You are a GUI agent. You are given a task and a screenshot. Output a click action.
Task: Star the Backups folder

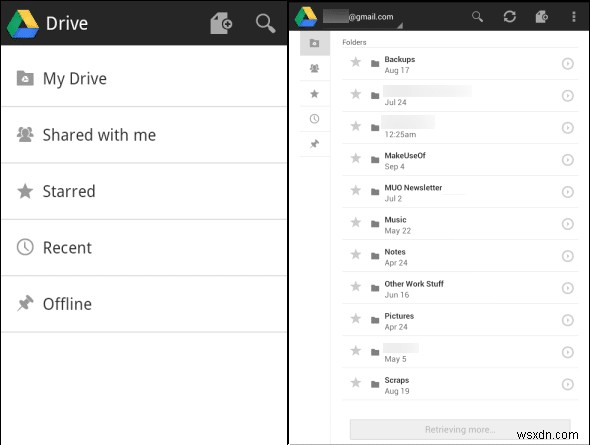[356, 62]
